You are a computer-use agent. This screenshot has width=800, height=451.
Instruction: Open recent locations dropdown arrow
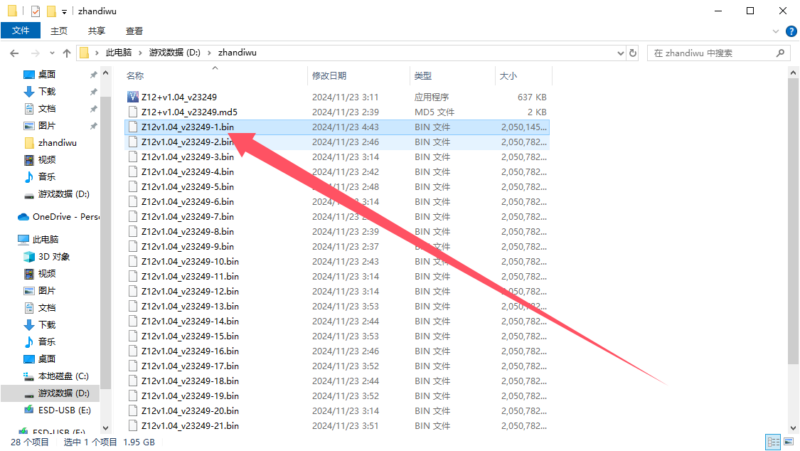tap(50, 53)
